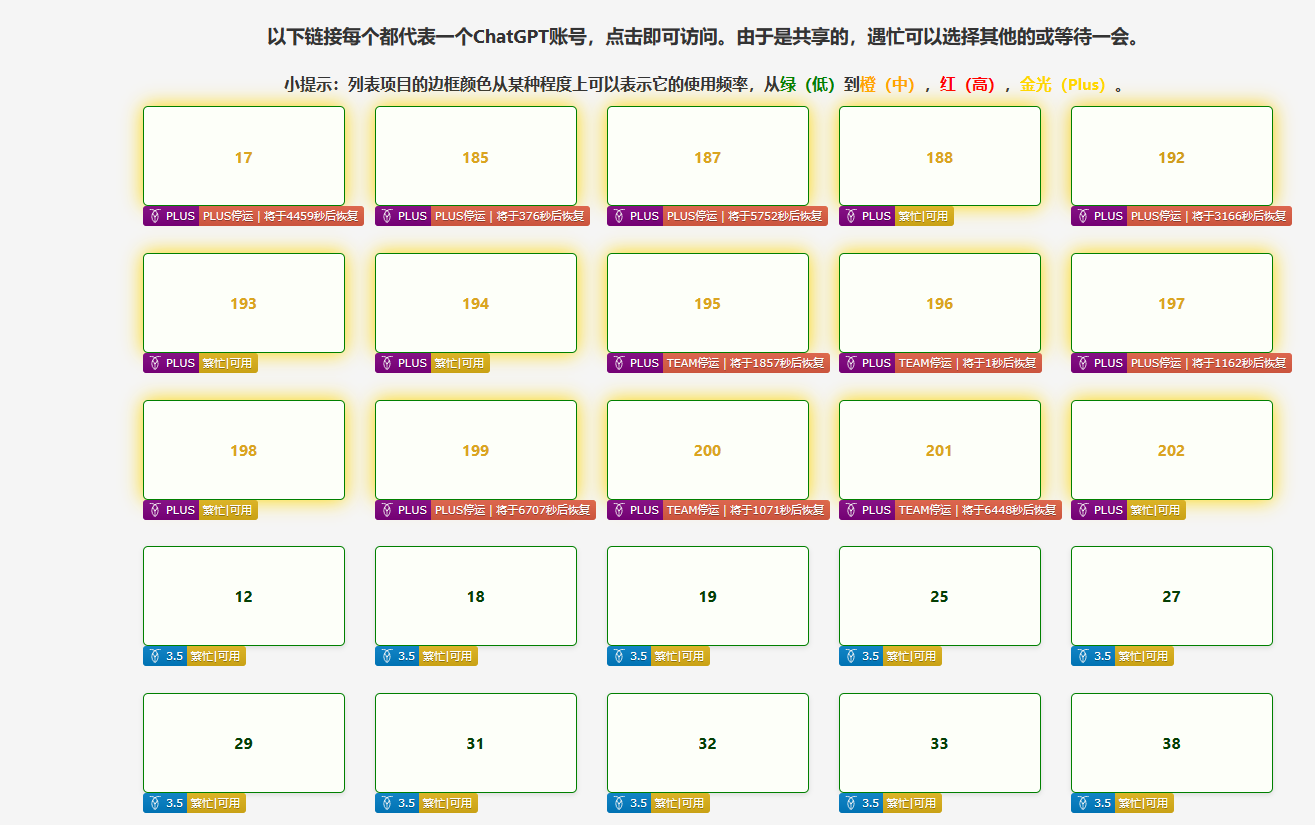The width and height of the screenshot is (1315, 825).
Task: Visit 3.5 account card 25
Action: point(940,596)
